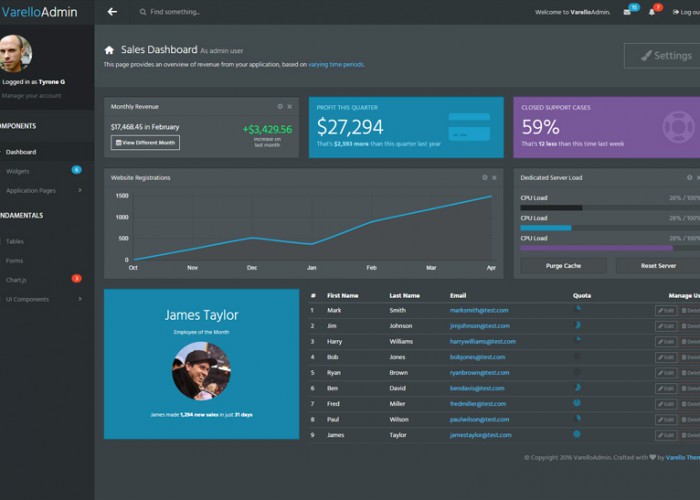Open paulwilson@test.com email link
This screenshot has width=700, height=500.
tap(479, 420)
